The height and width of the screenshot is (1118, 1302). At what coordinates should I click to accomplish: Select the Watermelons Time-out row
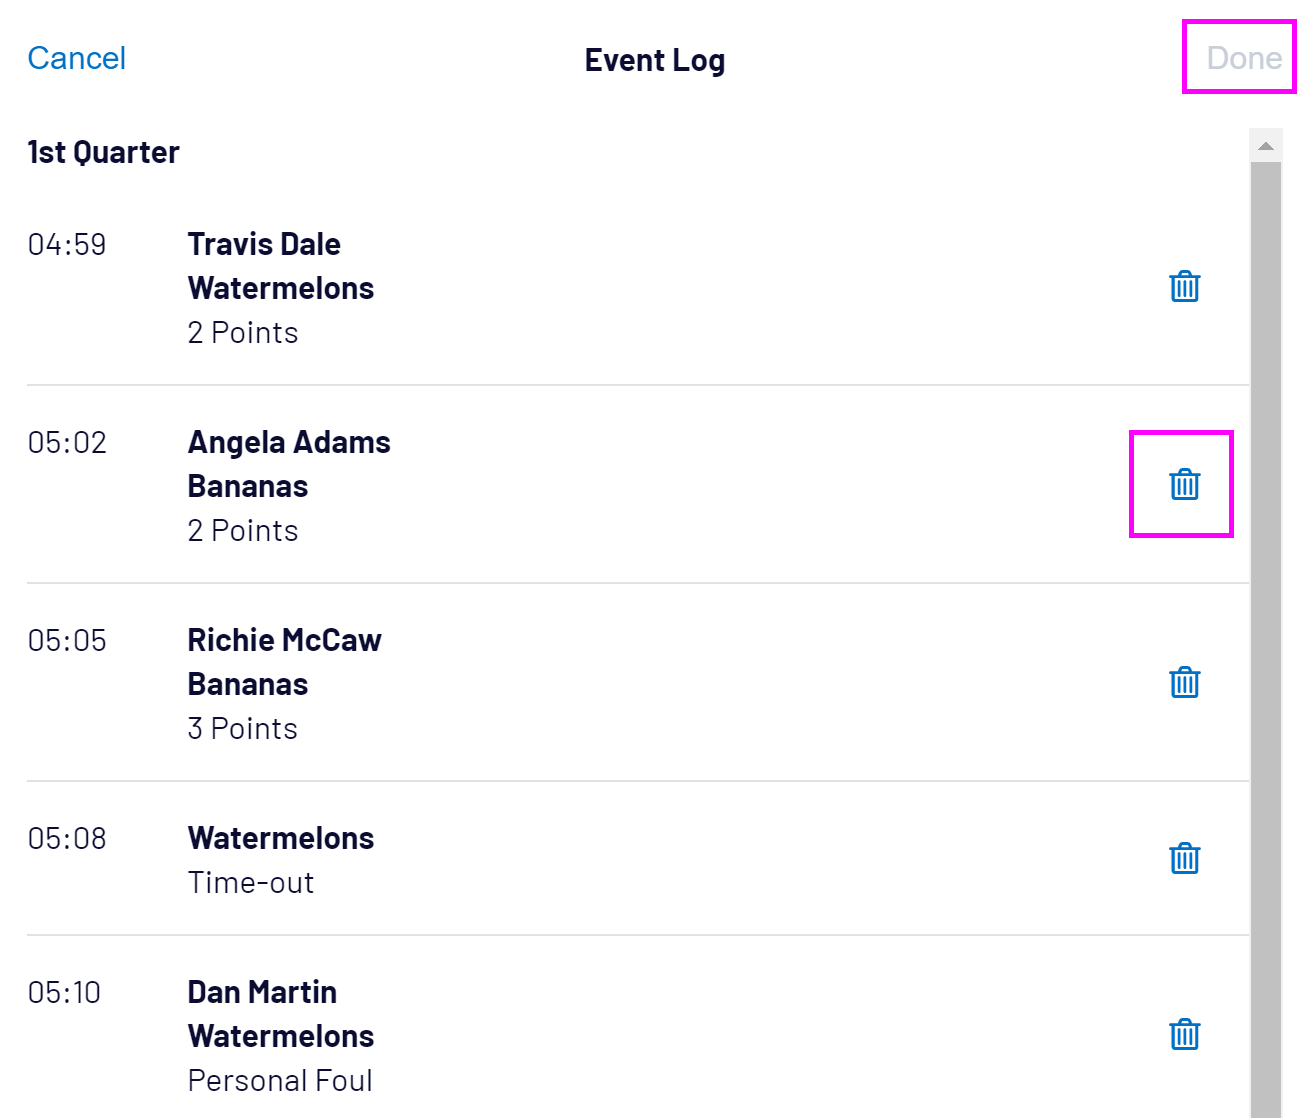pyautogui.click(x=600, y=860)
